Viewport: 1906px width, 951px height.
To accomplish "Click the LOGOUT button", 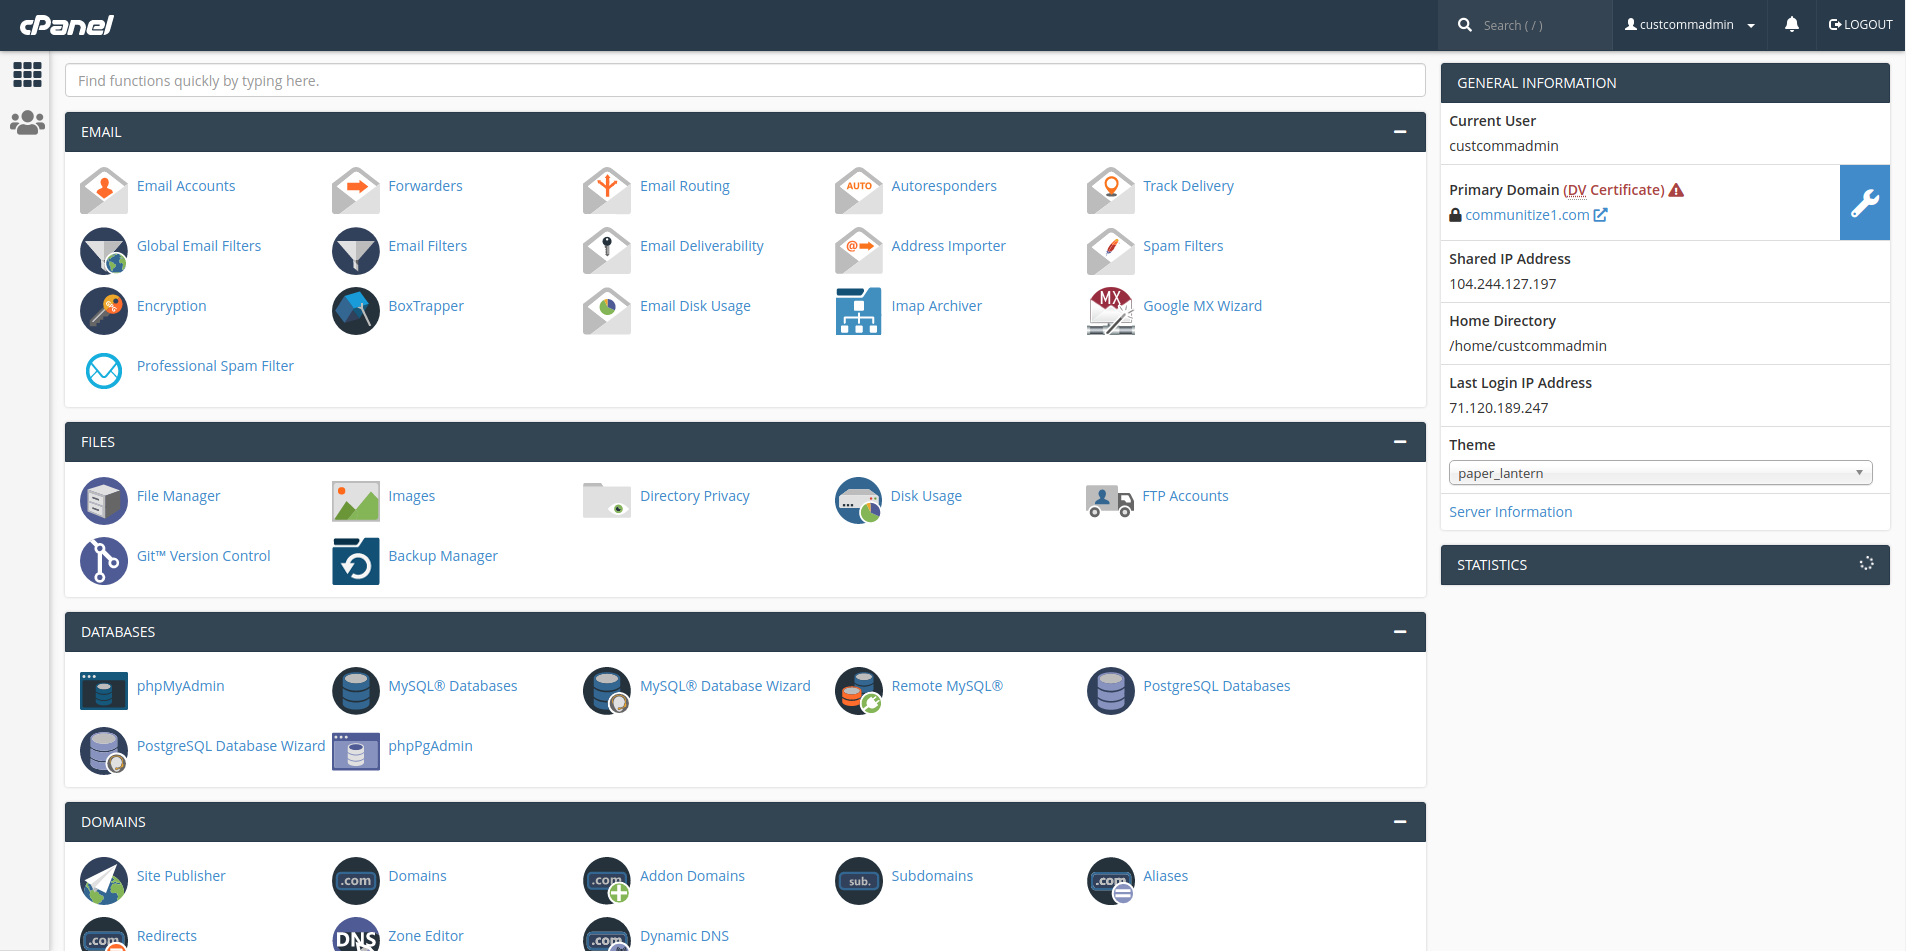I will pyautogui.click(x=1860, y=25).
